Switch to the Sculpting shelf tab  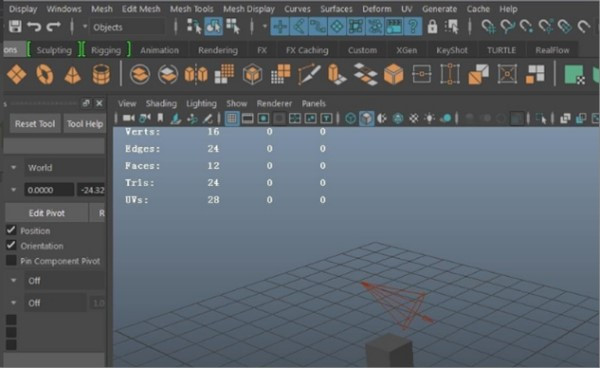click(x=54, y=50)
